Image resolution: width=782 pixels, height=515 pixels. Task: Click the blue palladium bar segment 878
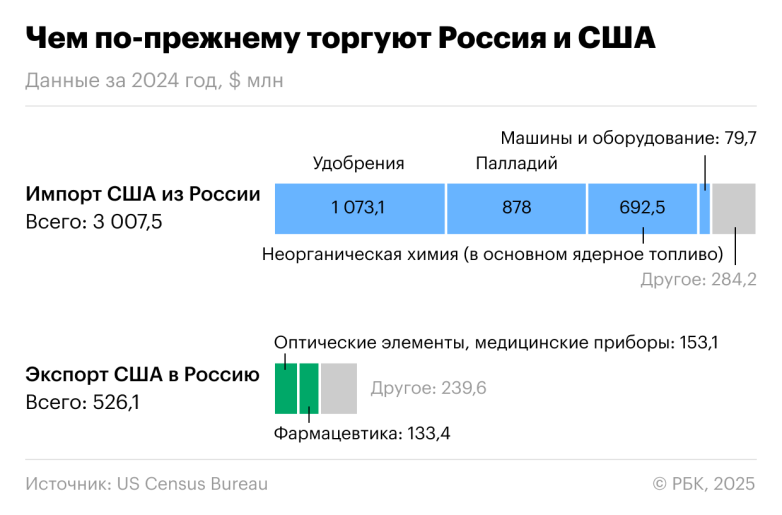coord(516,208)
